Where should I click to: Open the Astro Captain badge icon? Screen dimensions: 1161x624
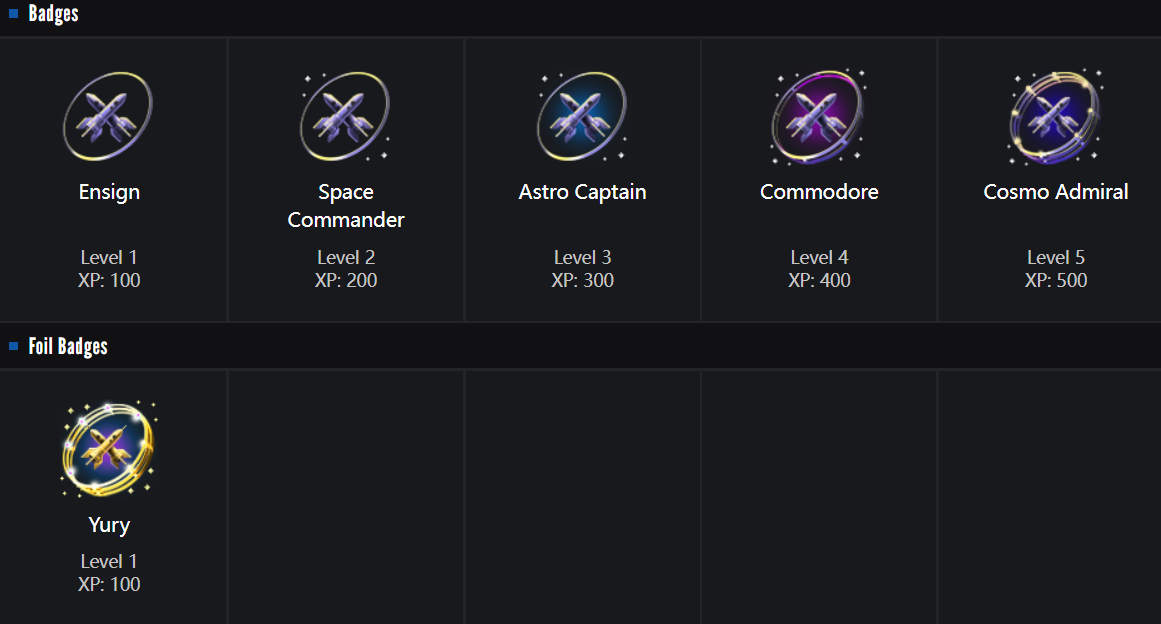click(582, 117)
